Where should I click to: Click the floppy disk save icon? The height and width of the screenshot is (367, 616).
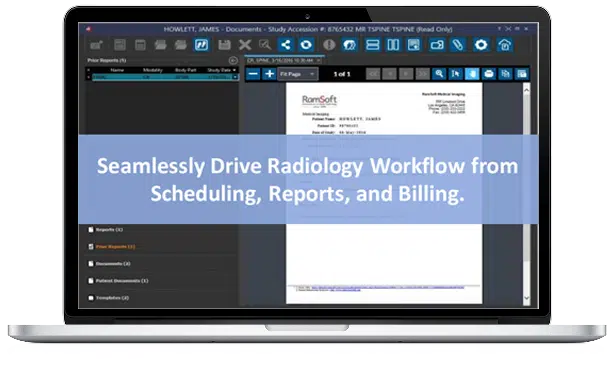pos(224,45)
